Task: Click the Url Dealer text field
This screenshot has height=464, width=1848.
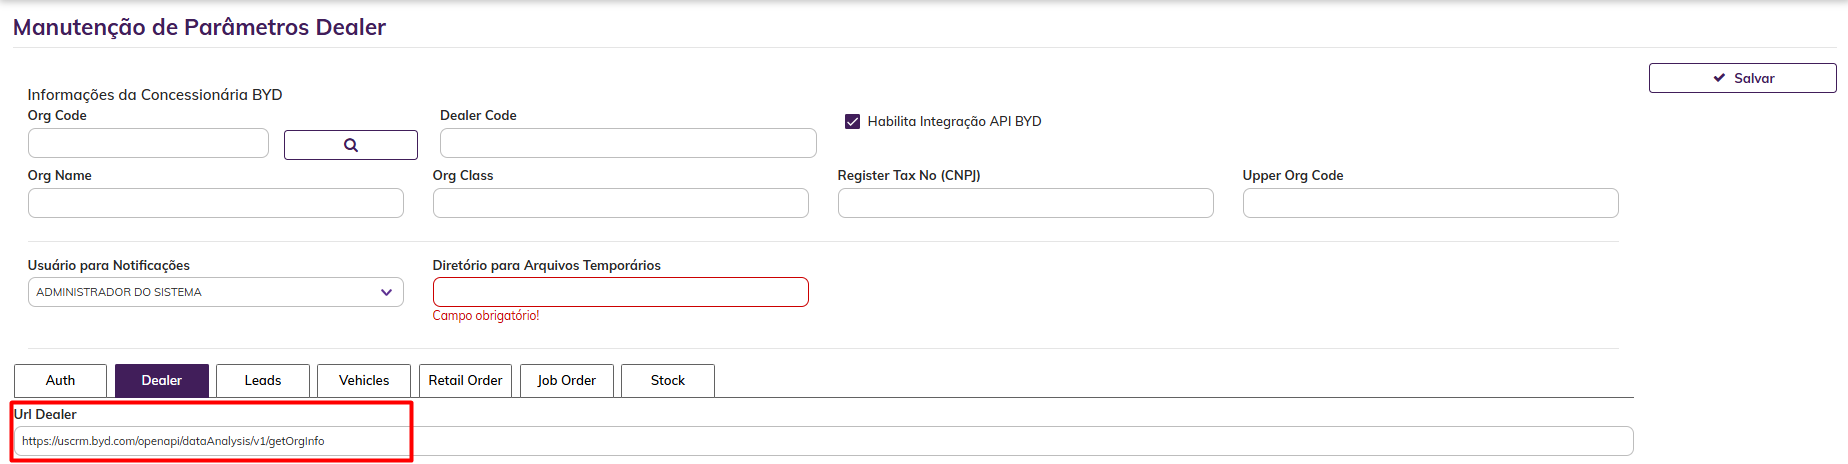Action: (822, 441)
